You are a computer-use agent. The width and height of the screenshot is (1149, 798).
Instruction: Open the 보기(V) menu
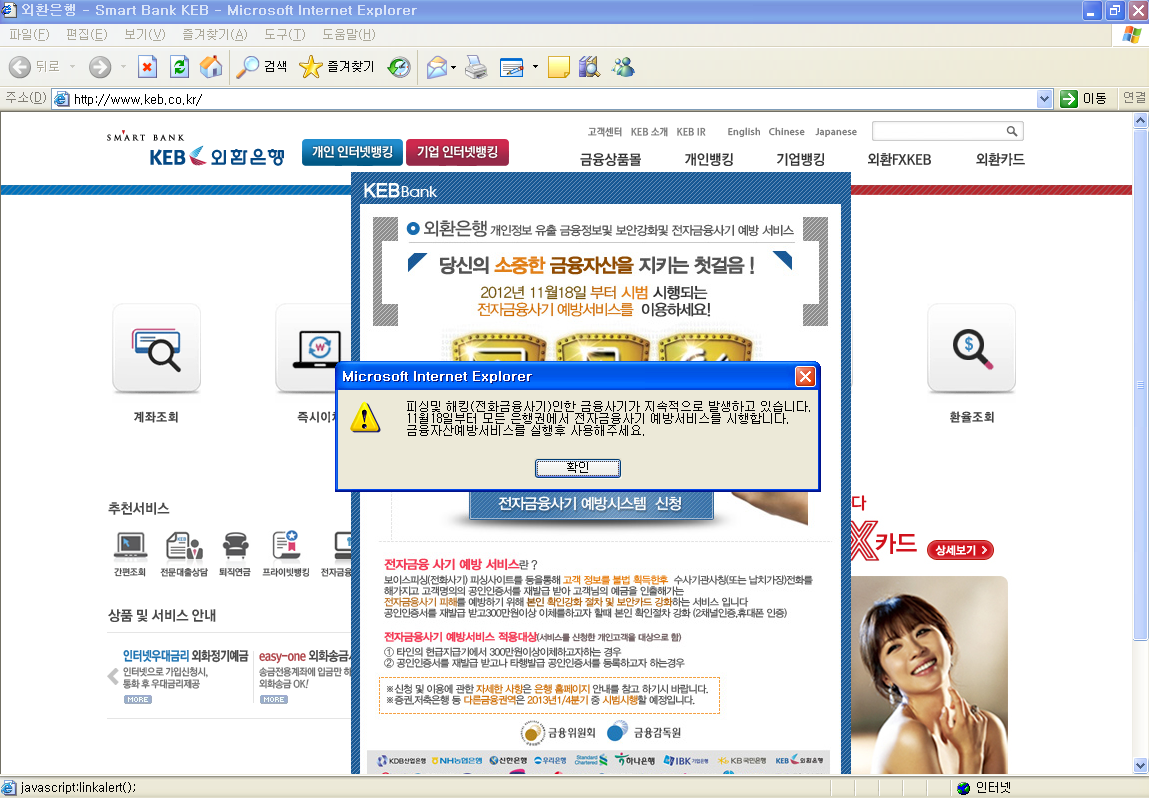click(x=144, y=34)
